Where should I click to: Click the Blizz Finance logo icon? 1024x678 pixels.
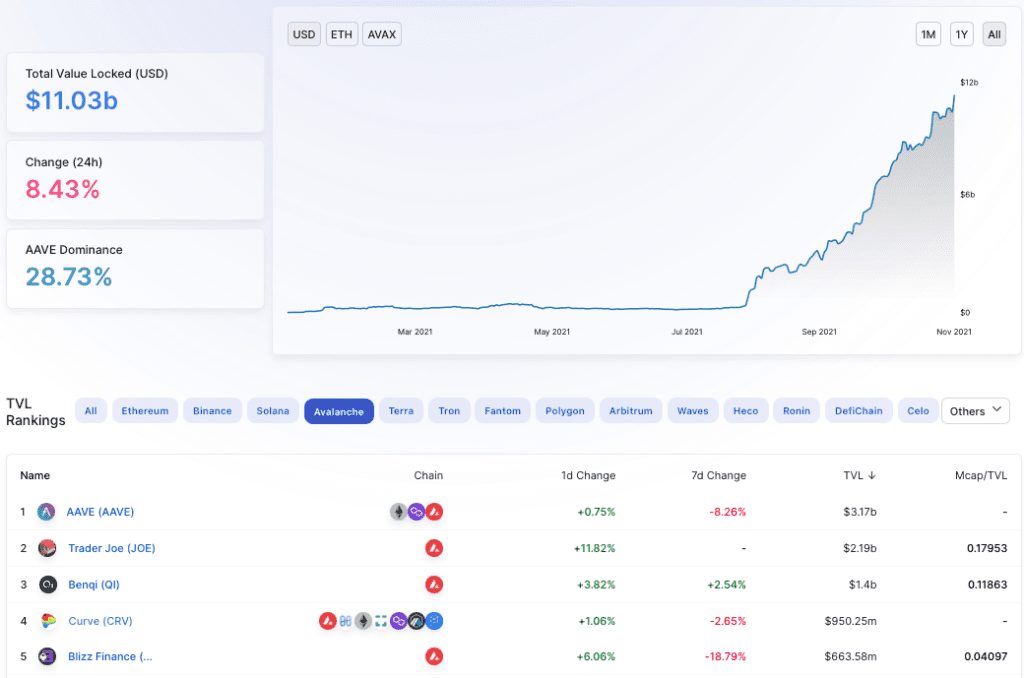click(47, 657)
